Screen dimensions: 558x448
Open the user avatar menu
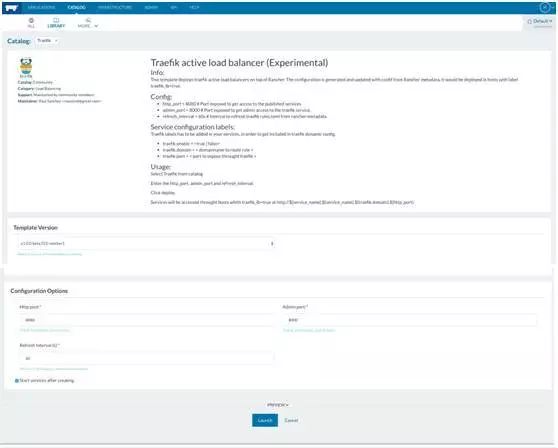tap(545, 7)
